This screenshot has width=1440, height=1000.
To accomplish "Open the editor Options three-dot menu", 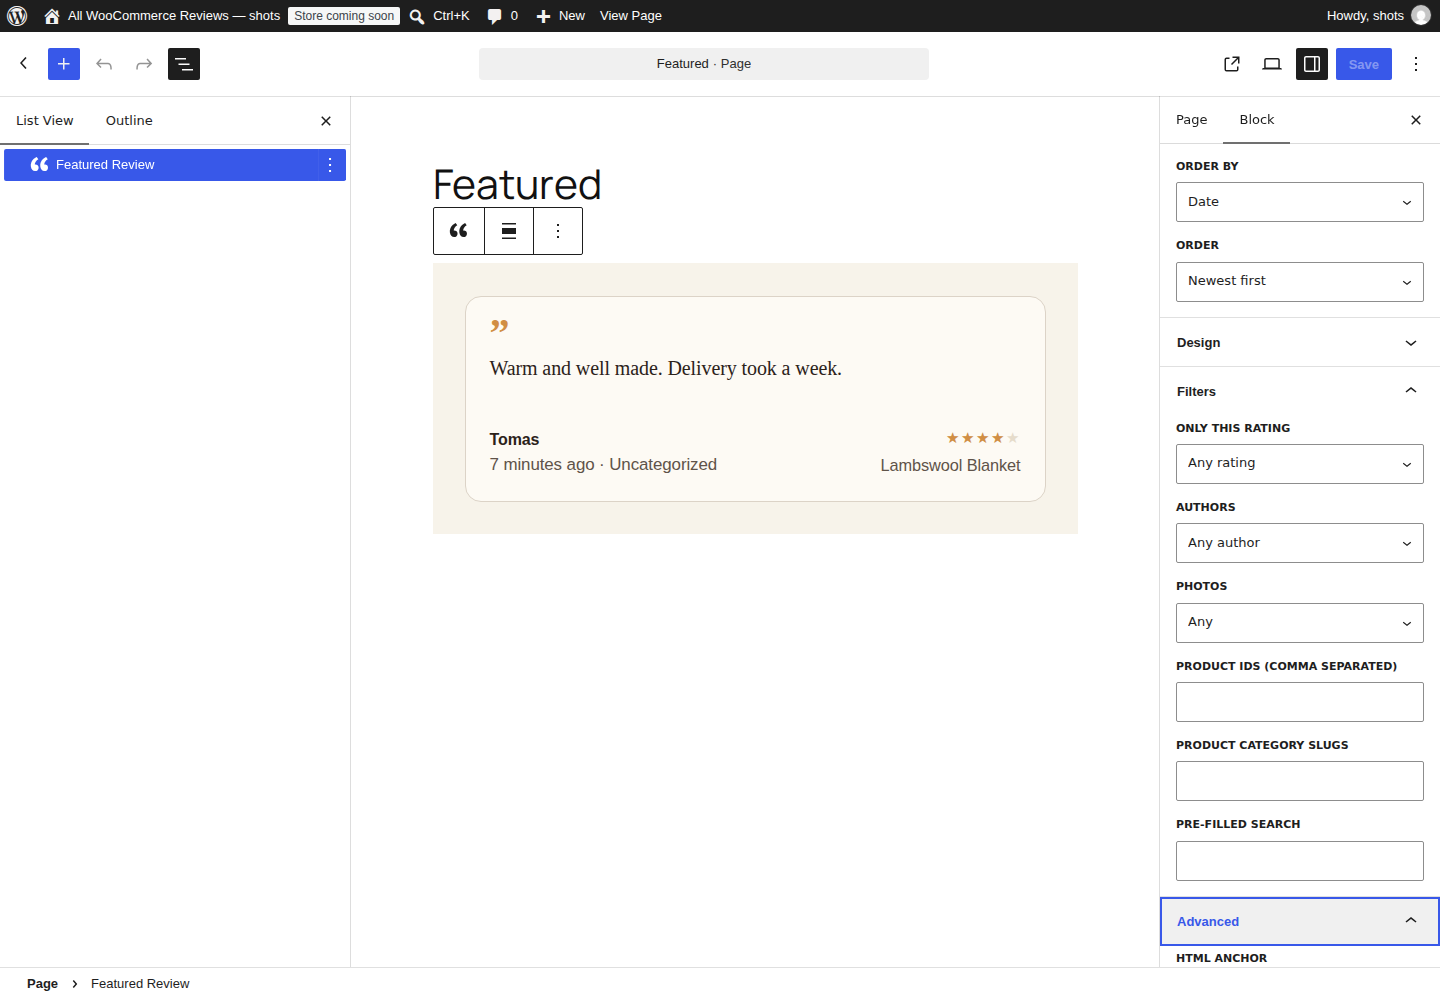I will tap(1416, 64).
